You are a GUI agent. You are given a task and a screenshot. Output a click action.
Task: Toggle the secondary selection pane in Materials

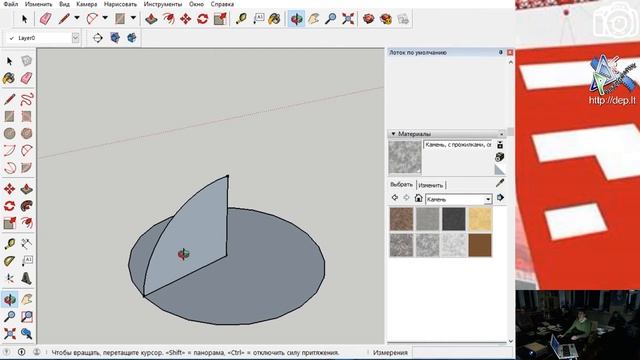pyautogui.click(x=500, y=145)
